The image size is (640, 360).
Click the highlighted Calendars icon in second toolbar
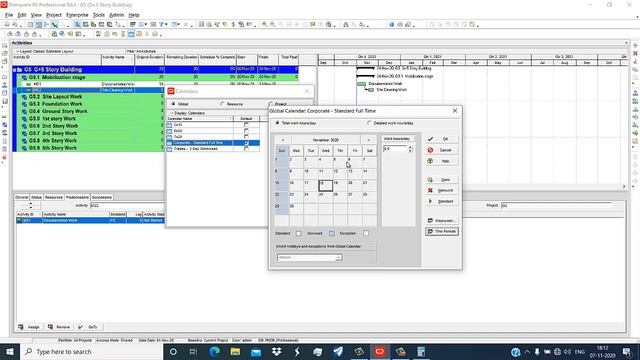click(x=131, y=34)
